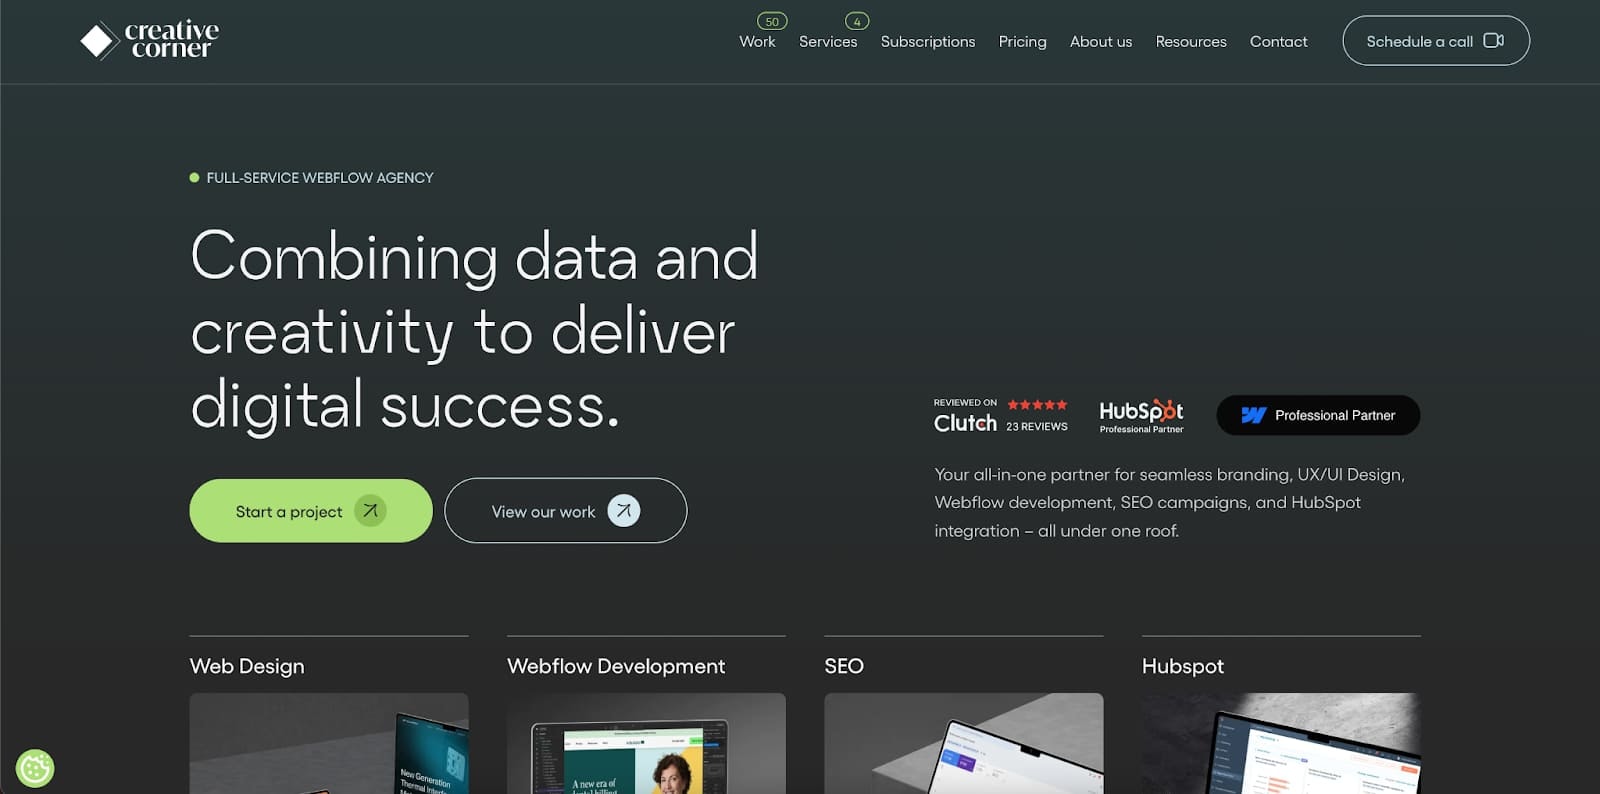Open the Work menu item
1600x794 pixels.
[x=757, y=42]
